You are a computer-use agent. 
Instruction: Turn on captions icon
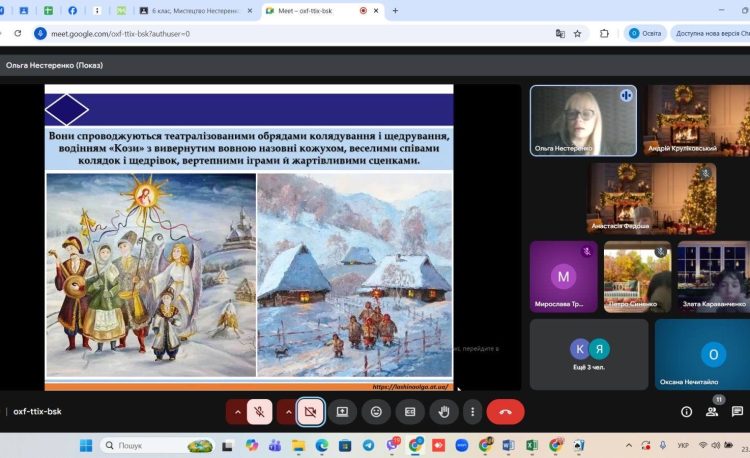pos(409,411)
